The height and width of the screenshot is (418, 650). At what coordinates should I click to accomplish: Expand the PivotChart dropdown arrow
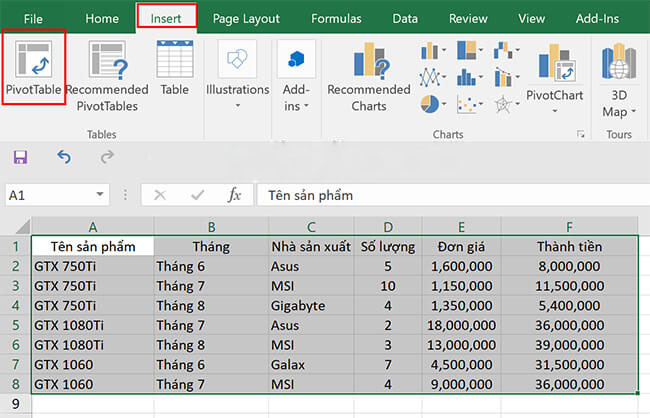pos(555,111)
